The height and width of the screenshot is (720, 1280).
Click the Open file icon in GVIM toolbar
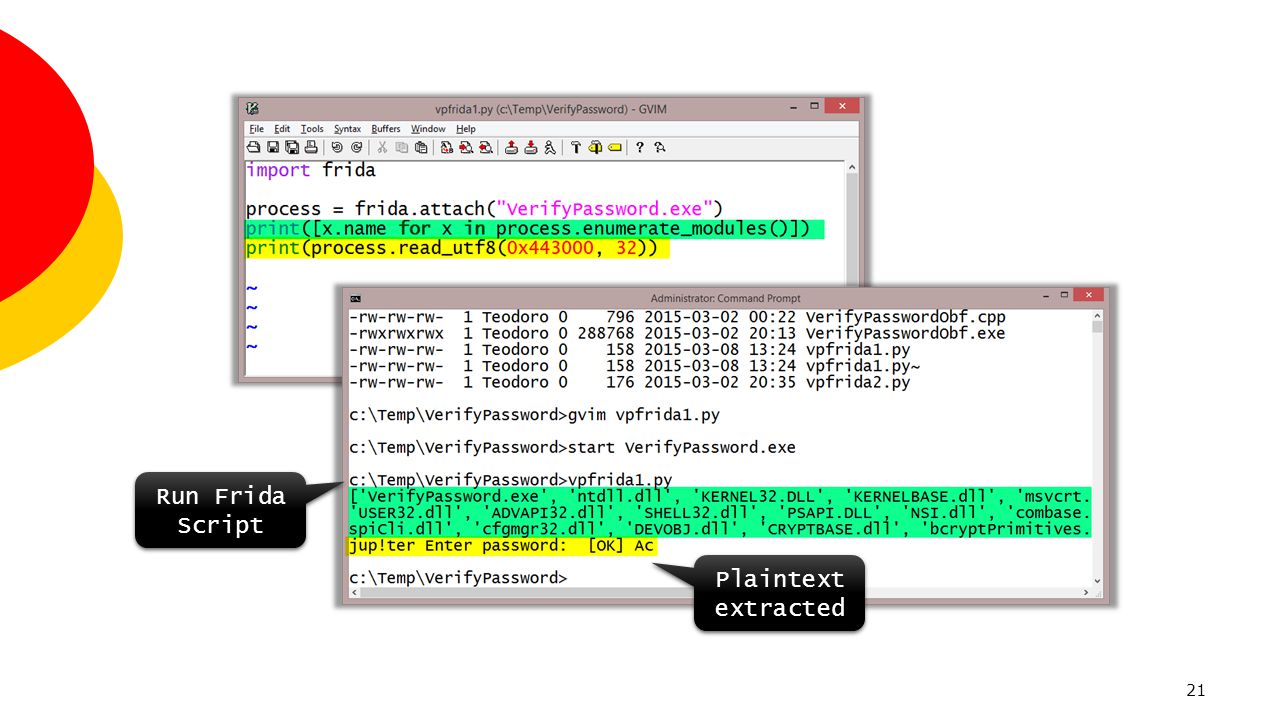pos(254,147)
